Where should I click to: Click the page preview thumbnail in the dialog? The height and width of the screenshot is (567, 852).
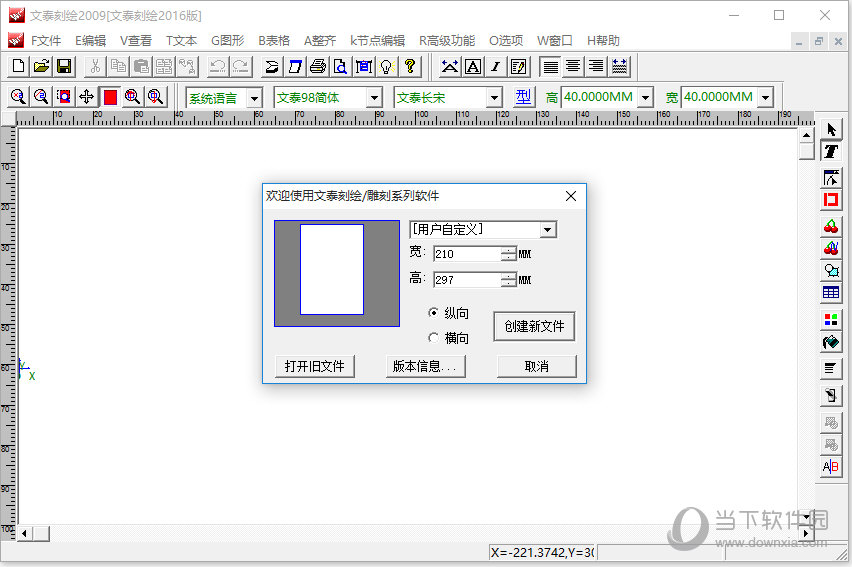point(337,273)
